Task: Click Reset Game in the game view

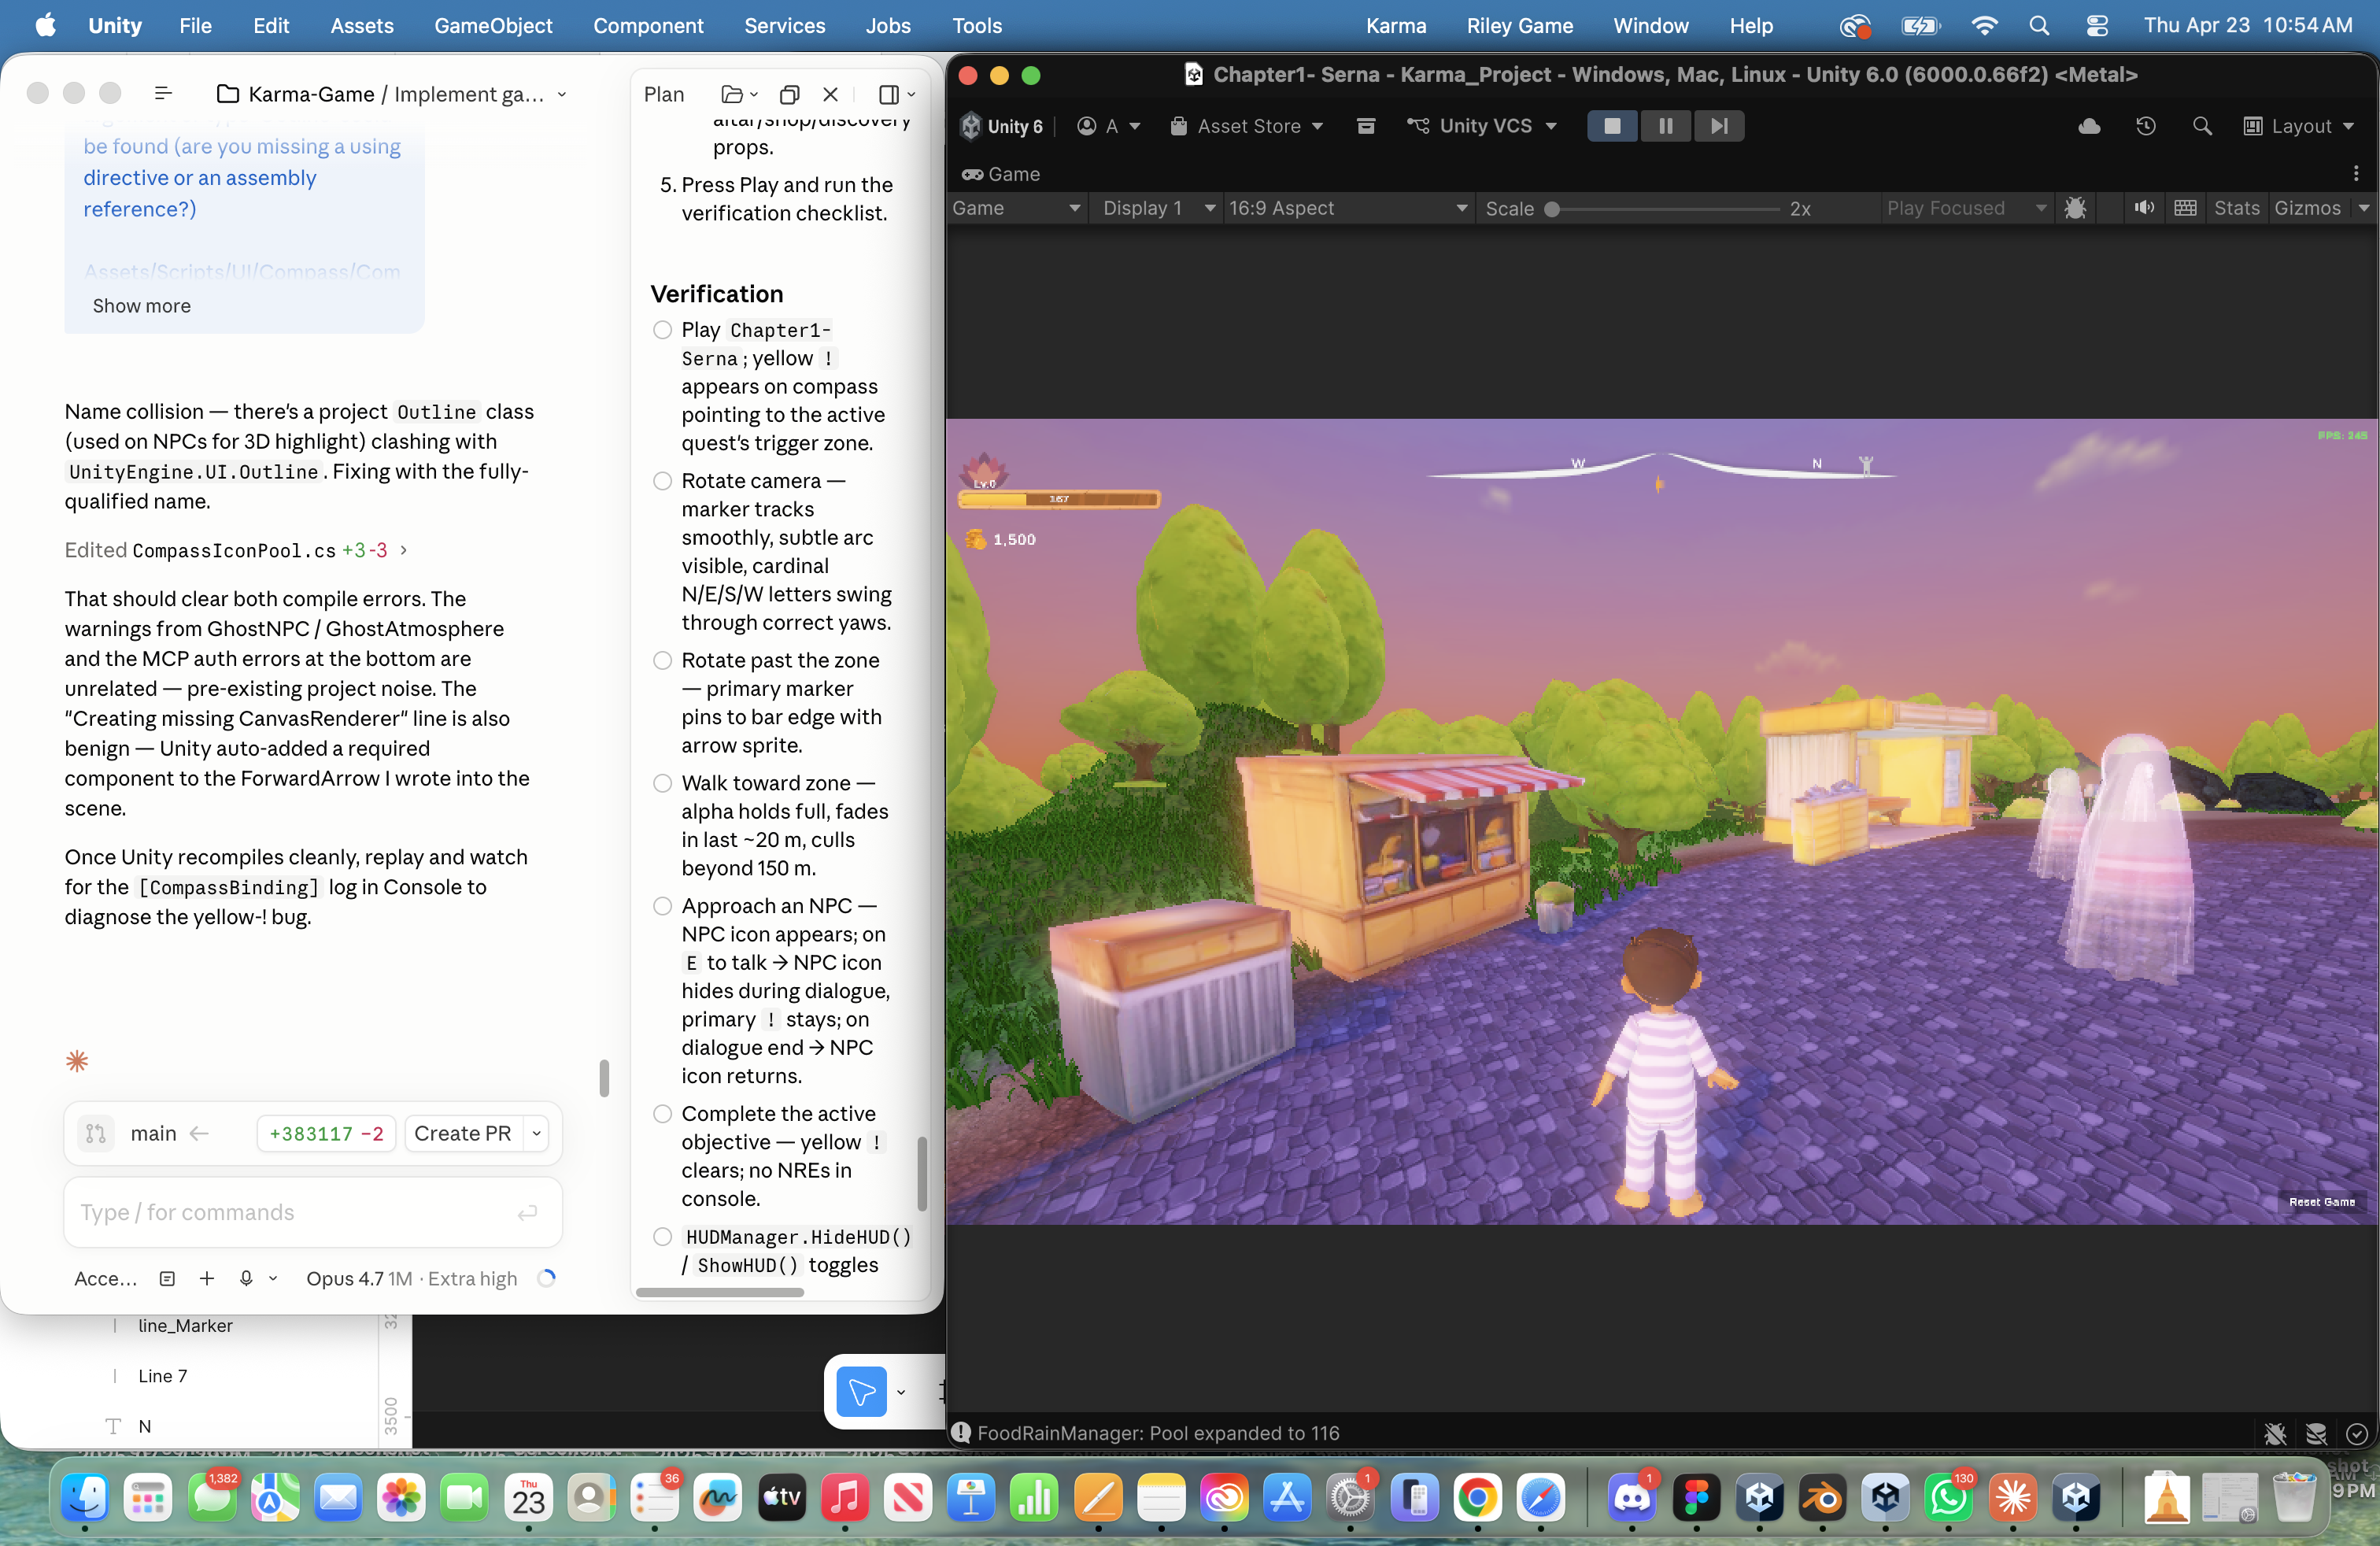Action: click(2321, 1202)
